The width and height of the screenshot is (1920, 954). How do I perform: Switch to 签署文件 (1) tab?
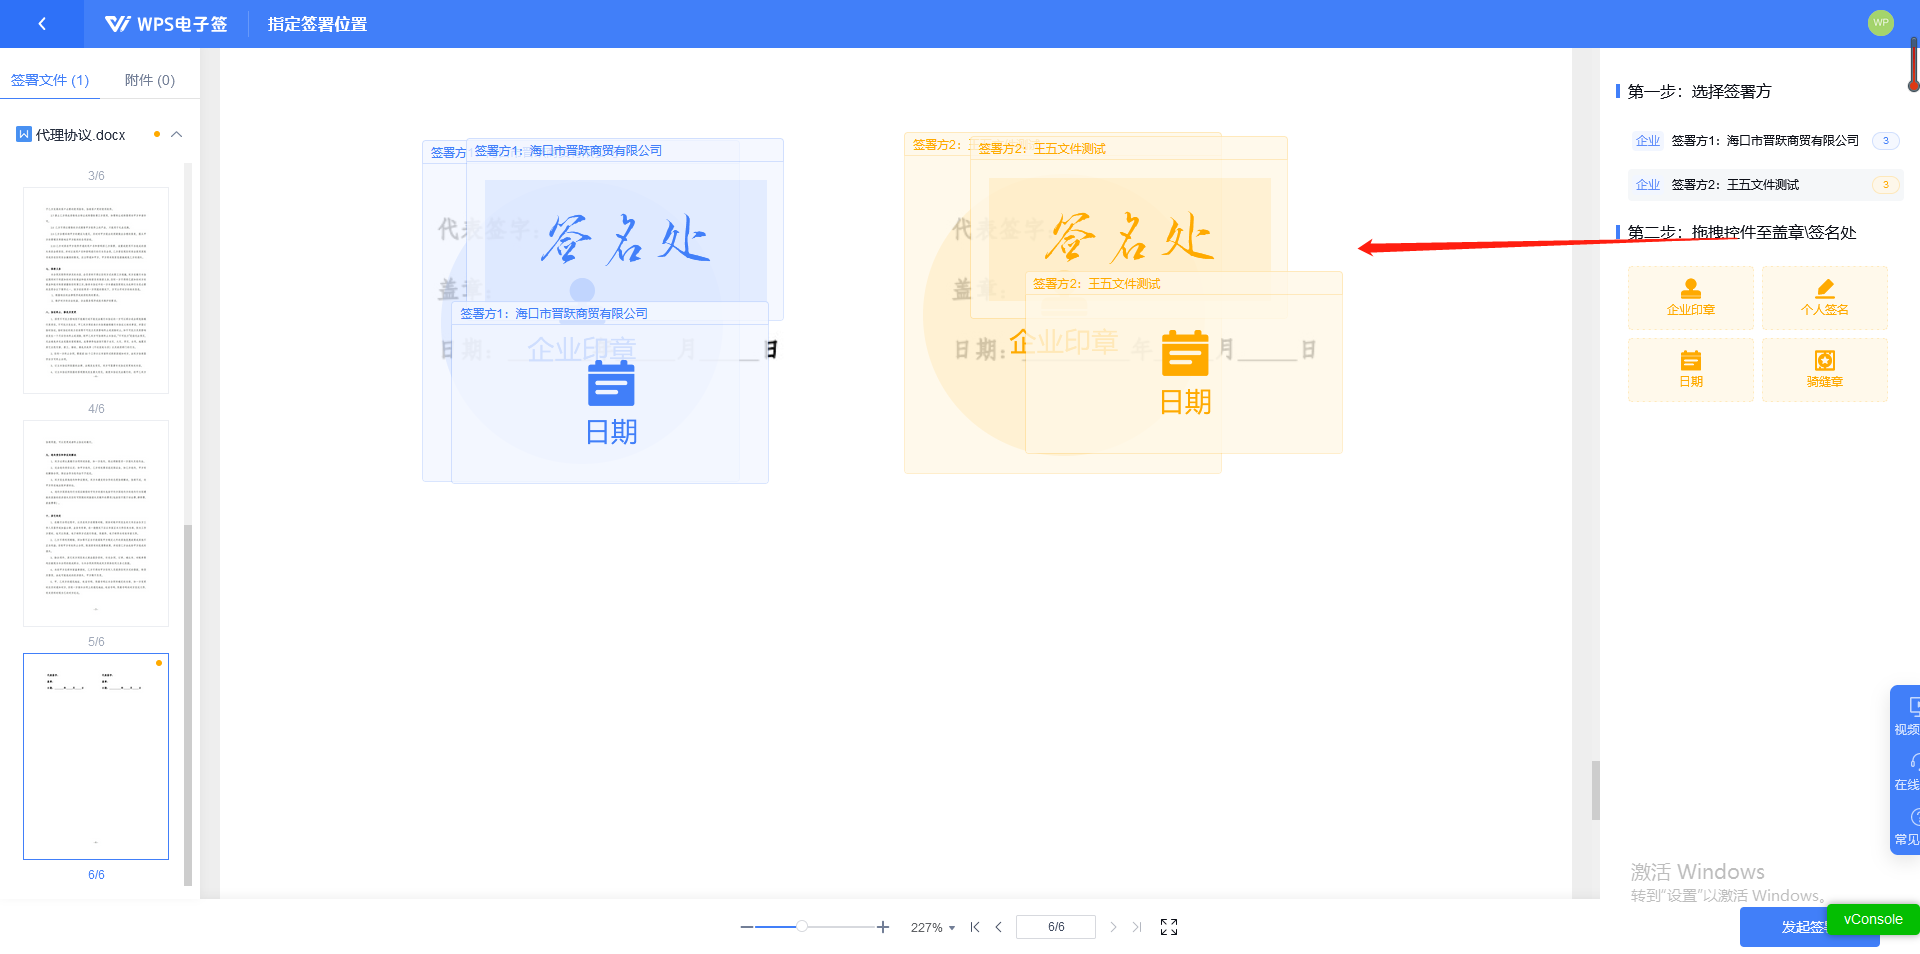(x=50, y=80)
